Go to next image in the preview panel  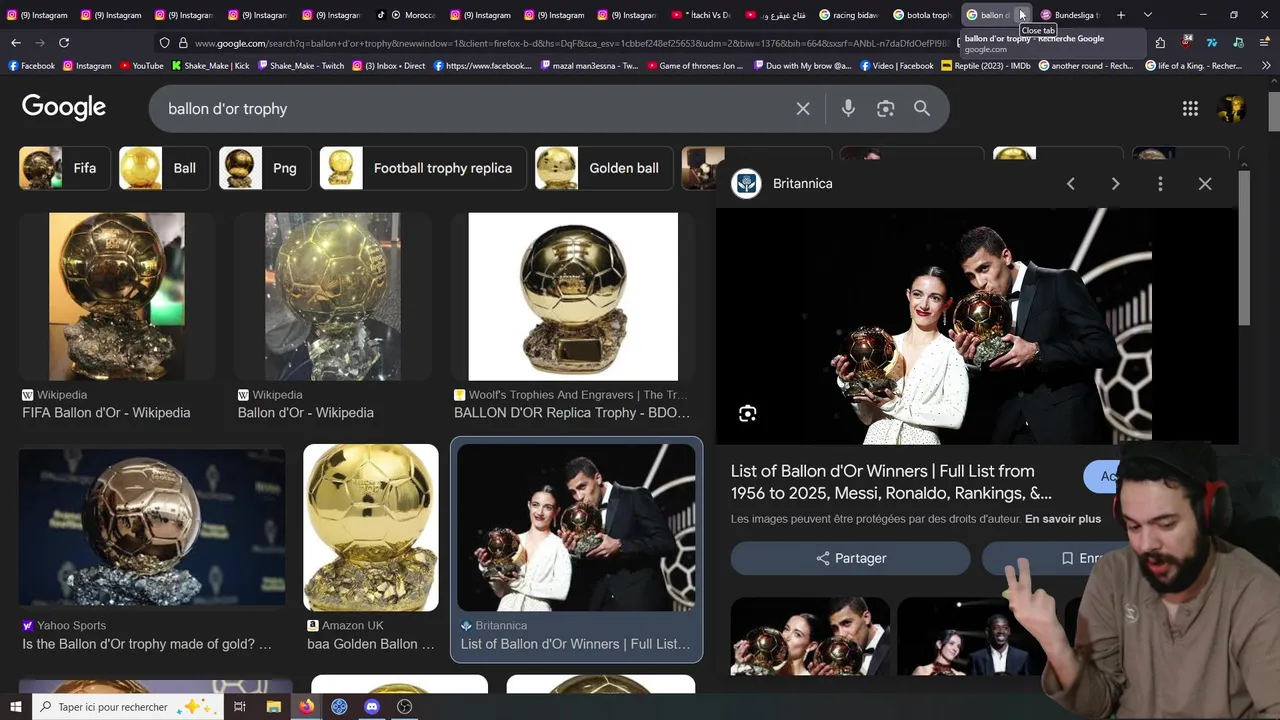1115,184
